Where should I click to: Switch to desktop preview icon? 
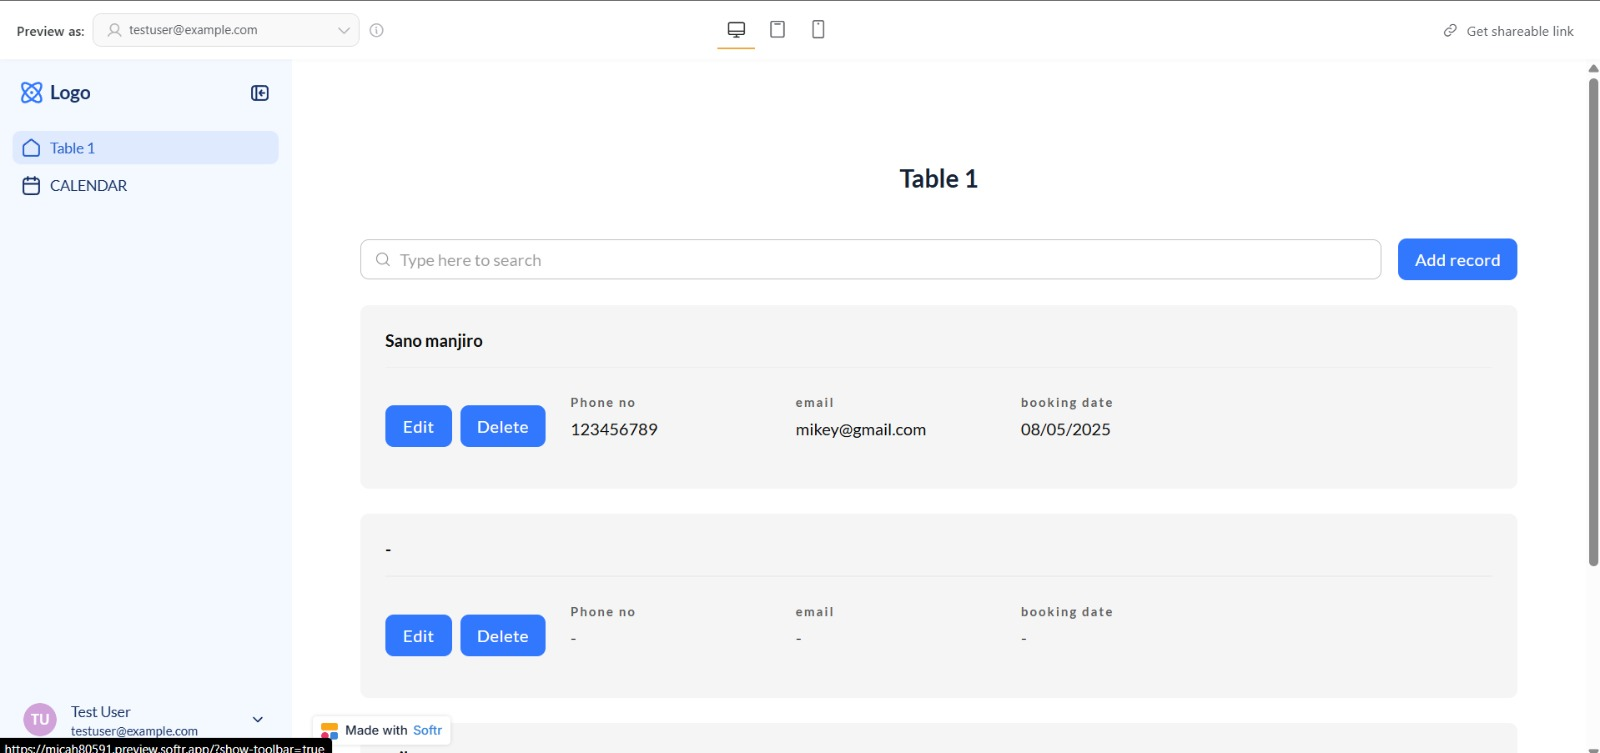[736, 30]
